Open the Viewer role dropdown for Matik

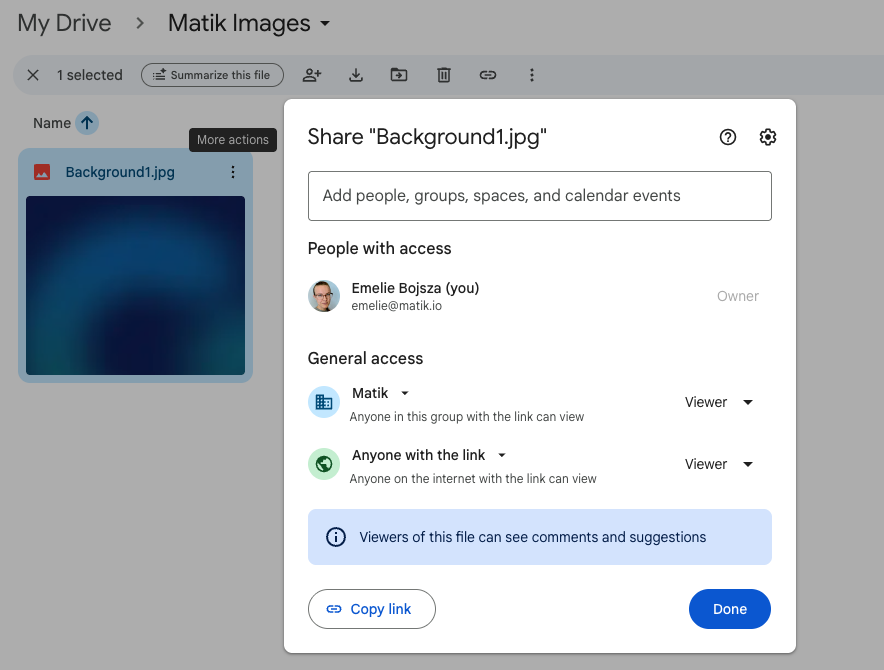tap(717, 402)
